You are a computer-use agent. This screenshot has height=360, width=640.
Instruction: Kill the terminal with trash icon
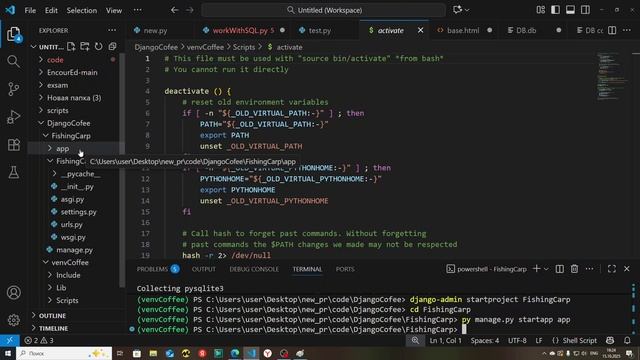pyautogui.click(x=574, y=269)
